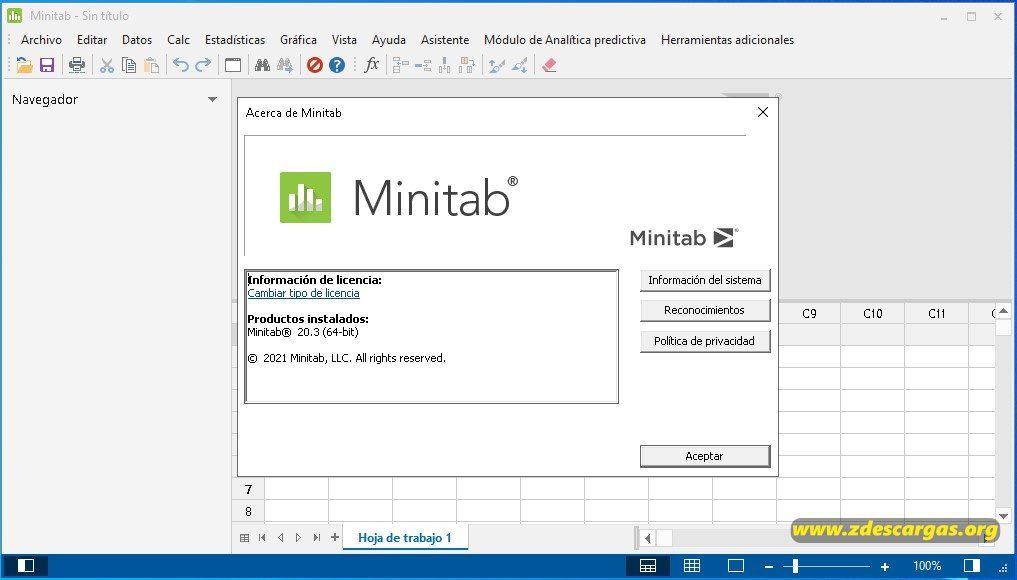Open the Herramientas adicionales menu
The image size is (1017, 580).
[727, 40]
